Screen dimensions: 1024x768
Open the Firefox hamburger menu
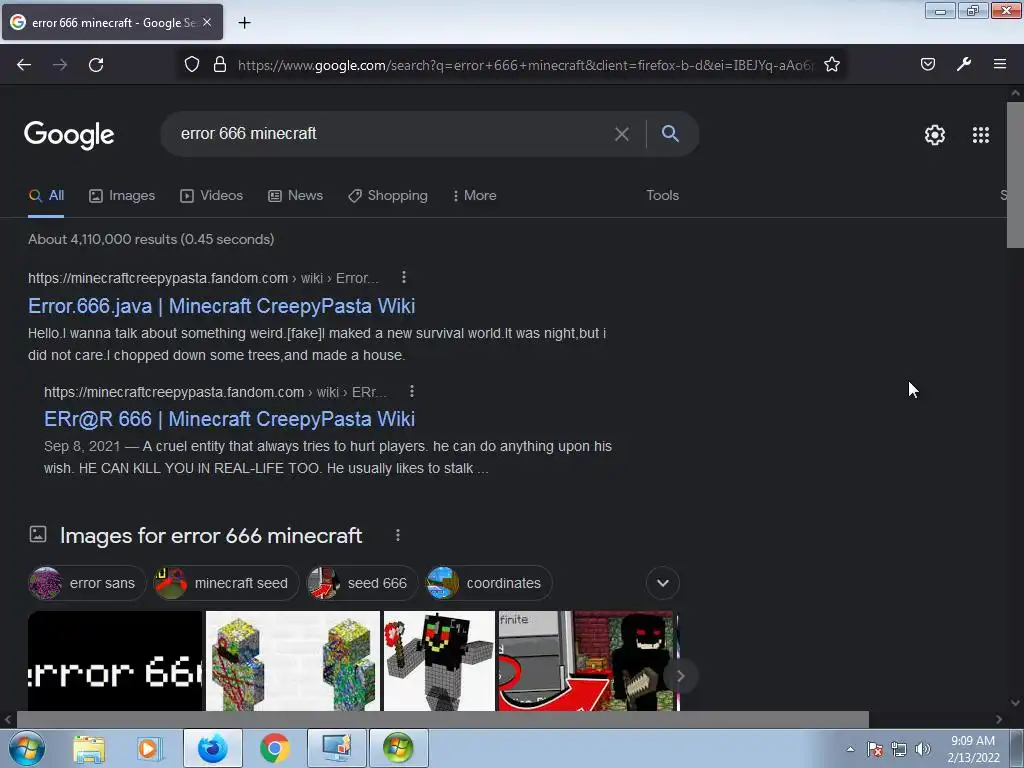[1000, 64]
